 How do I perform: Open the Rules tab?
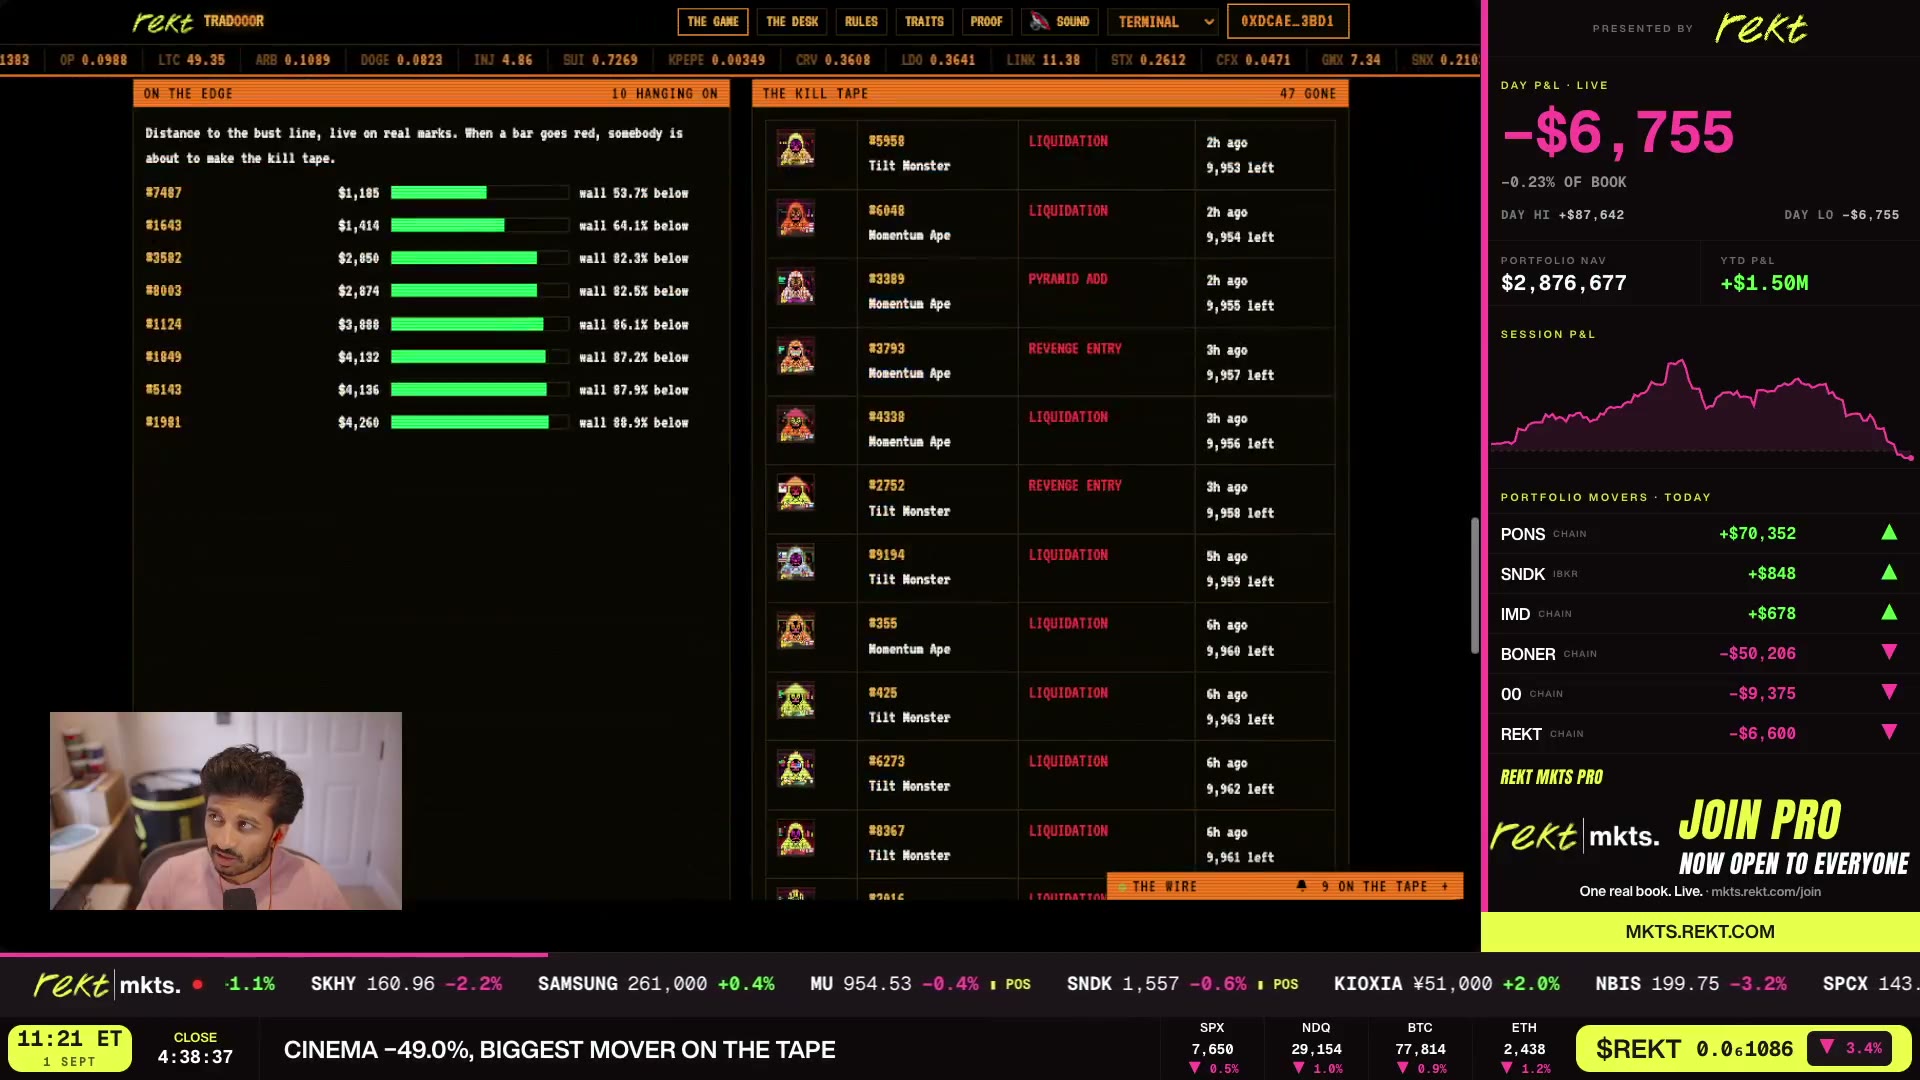pos(861,21)
